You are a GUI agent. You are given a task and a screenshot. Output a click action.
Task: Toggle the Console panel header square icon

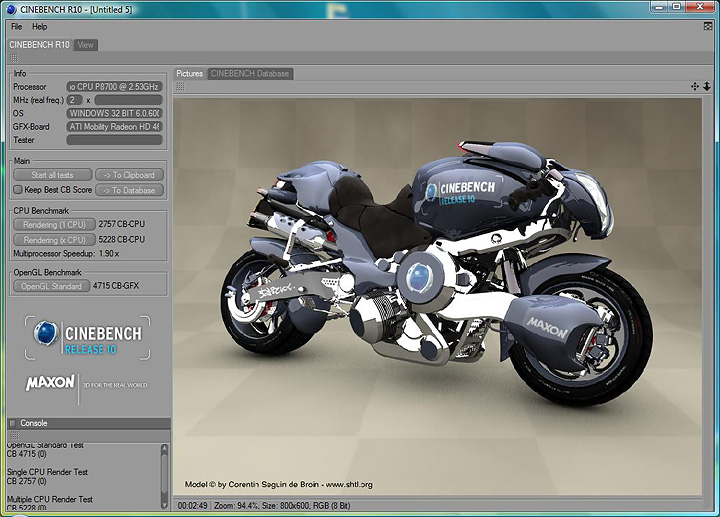[x=13, y=423]
